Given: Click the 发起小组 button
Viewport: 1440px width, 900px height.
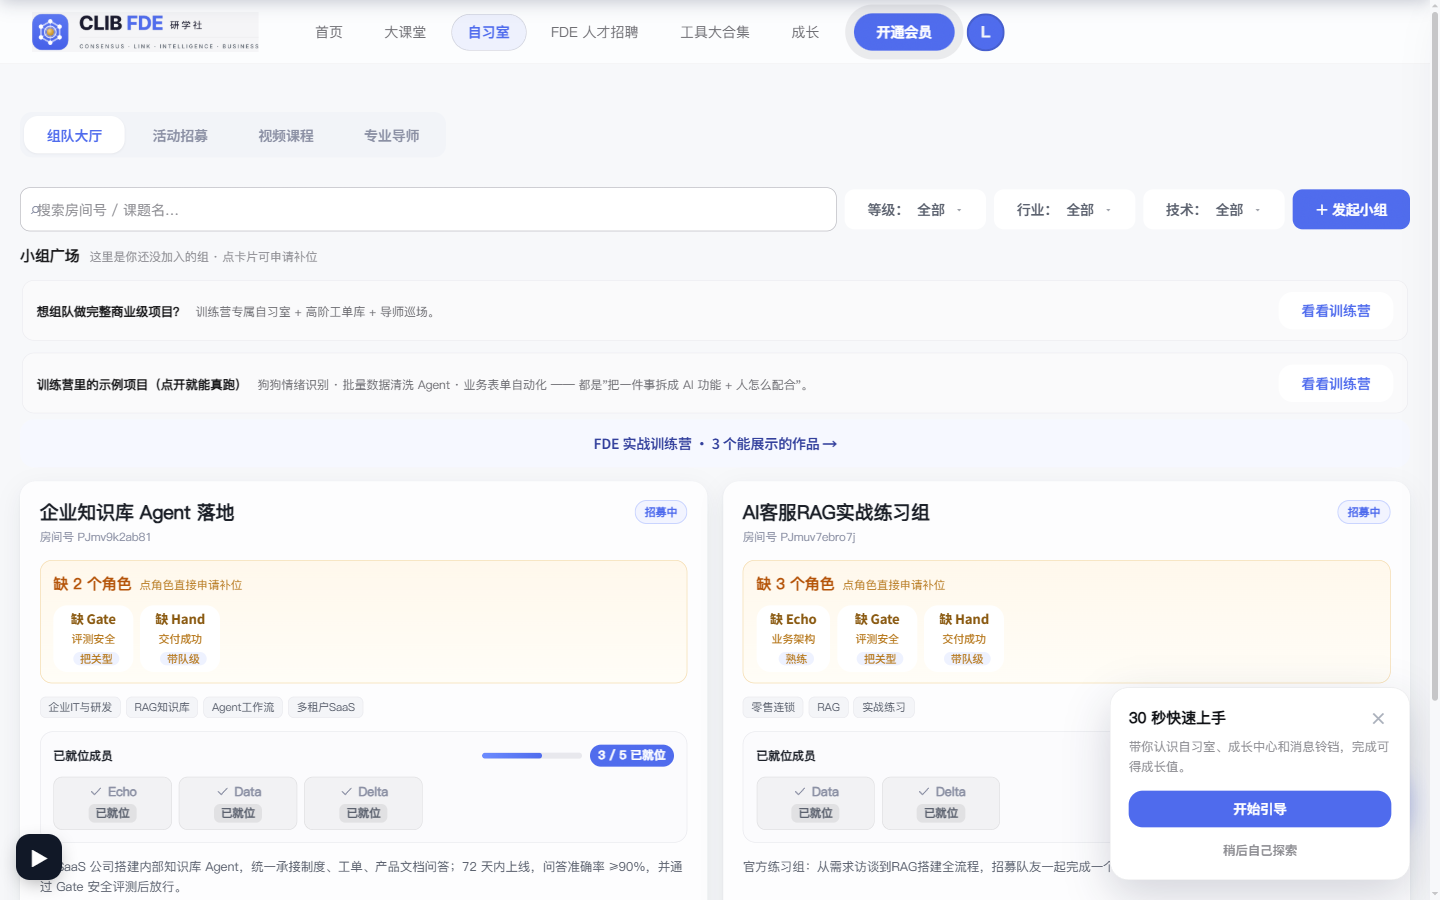Looking at the screenshot, I should [x=1351, y=209].
